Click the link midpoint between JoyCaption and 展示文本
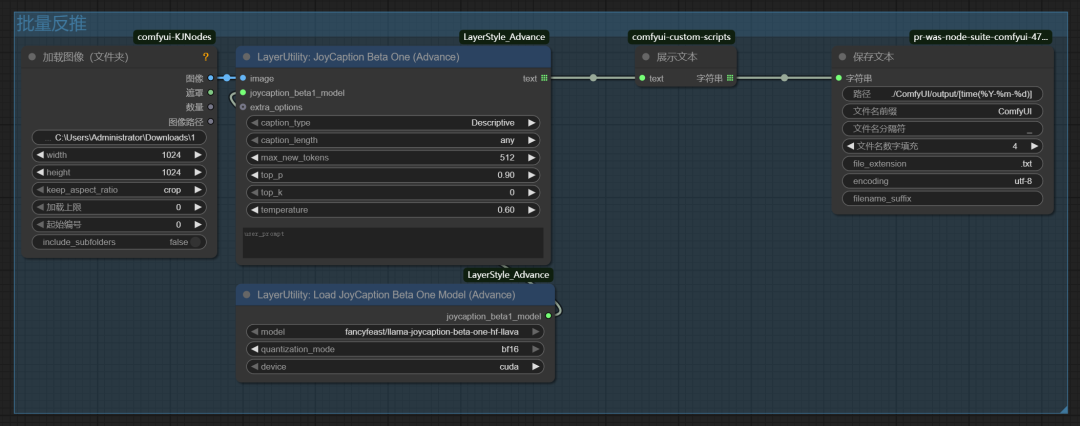This screenshot has width=1080, height=426. [x=593, y=78]
